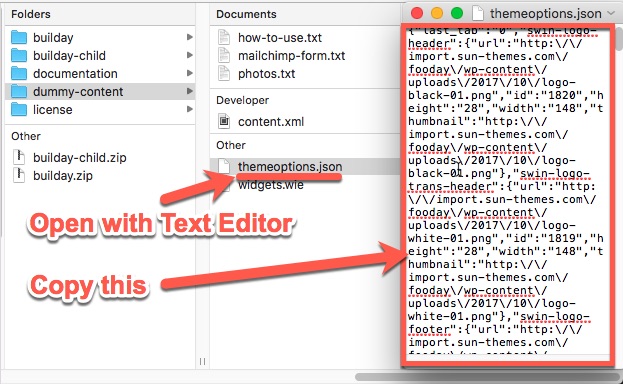
Task: Expand the documentation folder arrow
Action: pyautogui.click(x=190, y=73)
